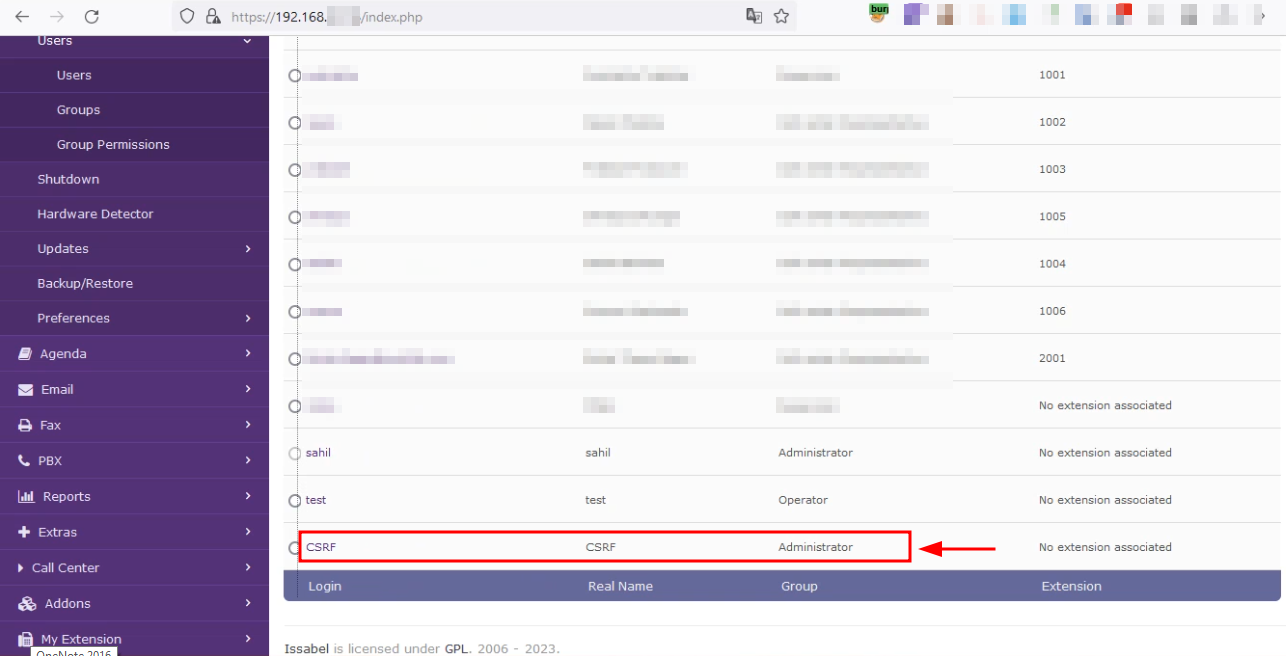Click extension value 2001
The height and width of the screenshot is (656, 1286).
(x=1052, y=358)
